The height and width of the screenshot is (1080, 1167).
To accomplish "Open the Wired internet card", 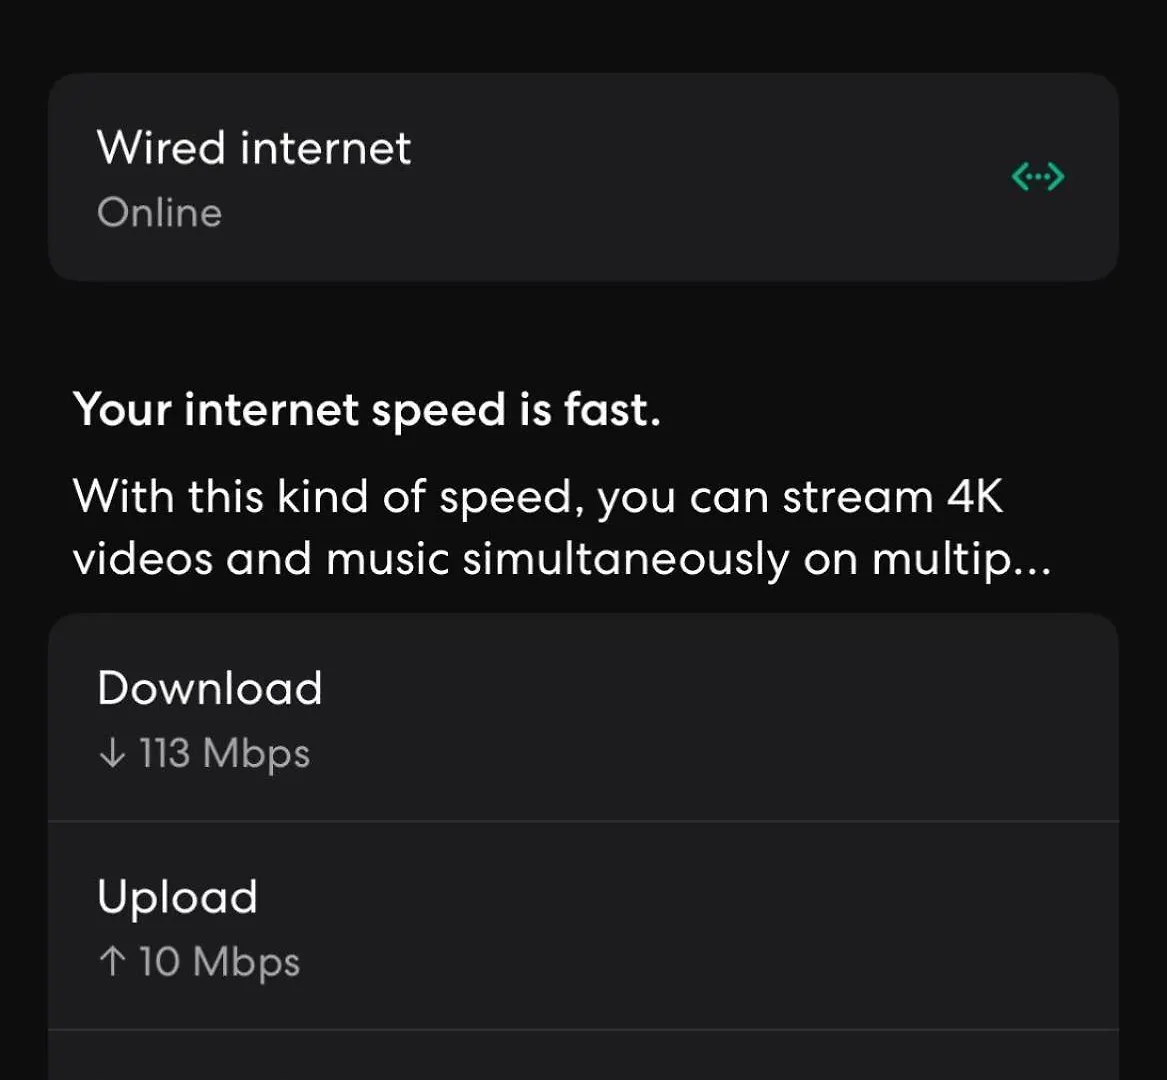I will [583, 177].
